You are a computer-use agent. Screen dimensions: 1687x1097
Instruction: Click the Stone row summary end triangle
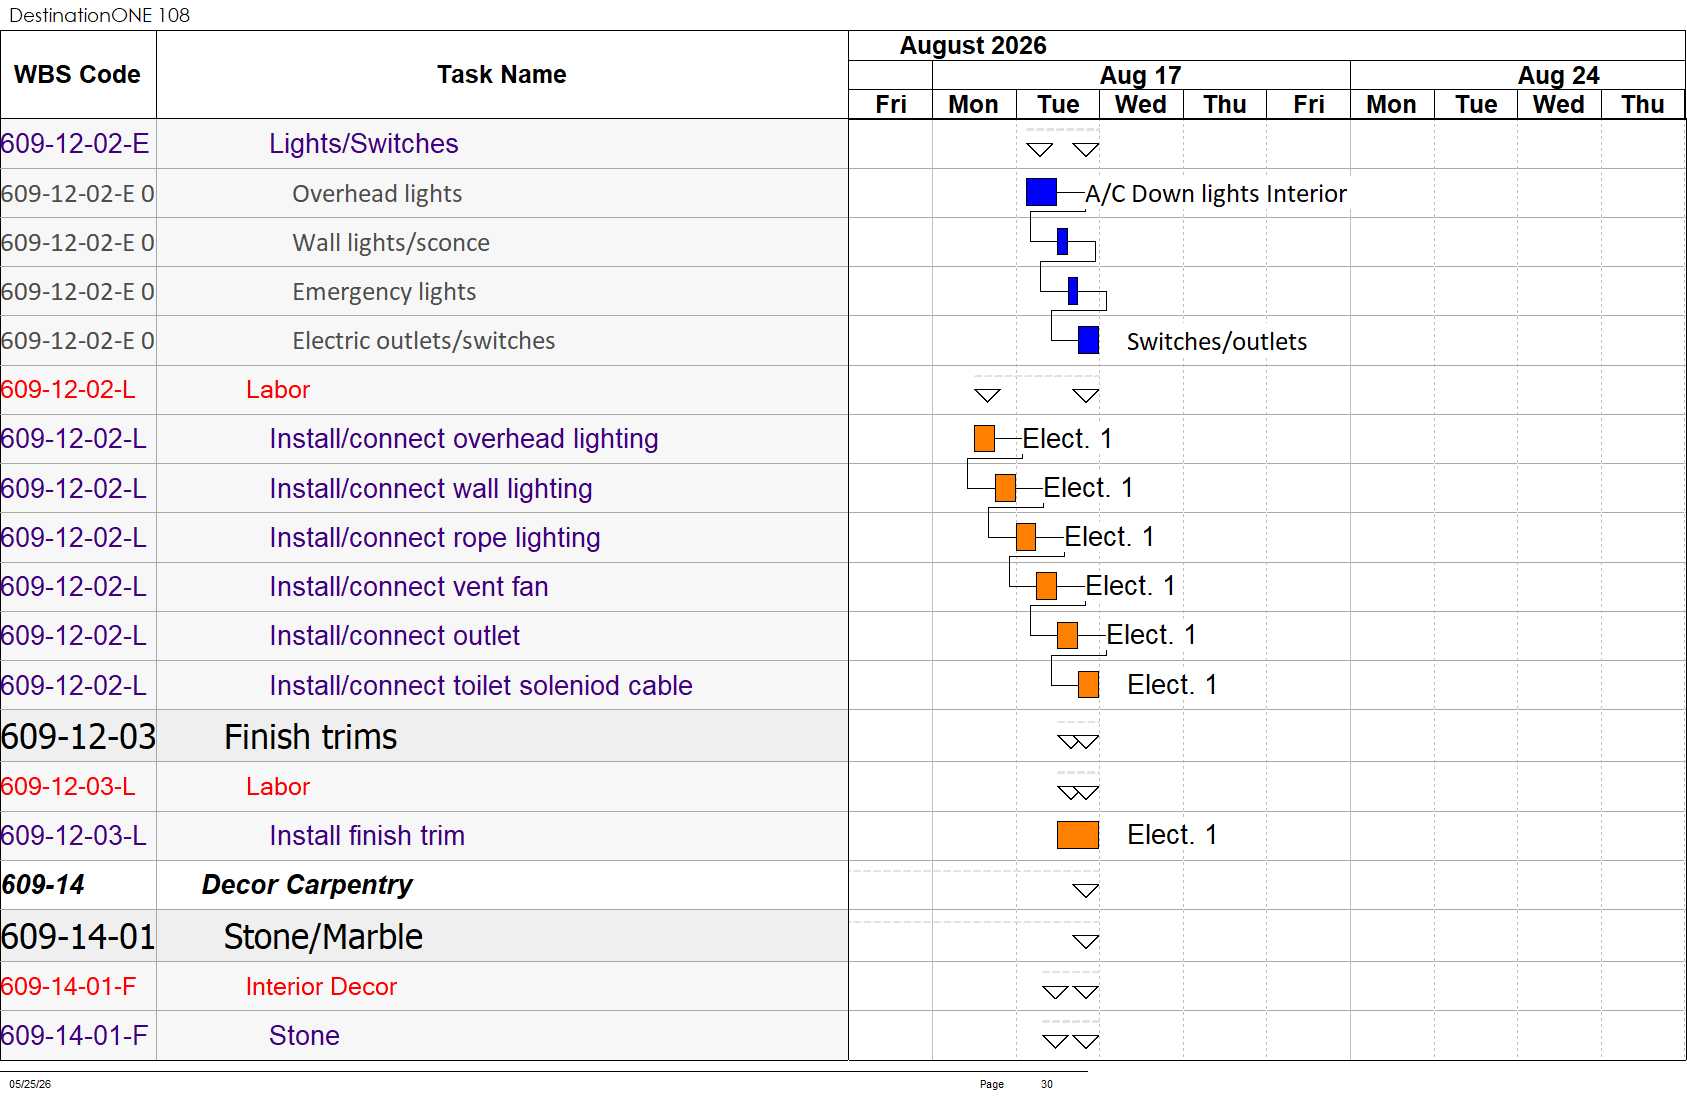click(1086, 1042)
